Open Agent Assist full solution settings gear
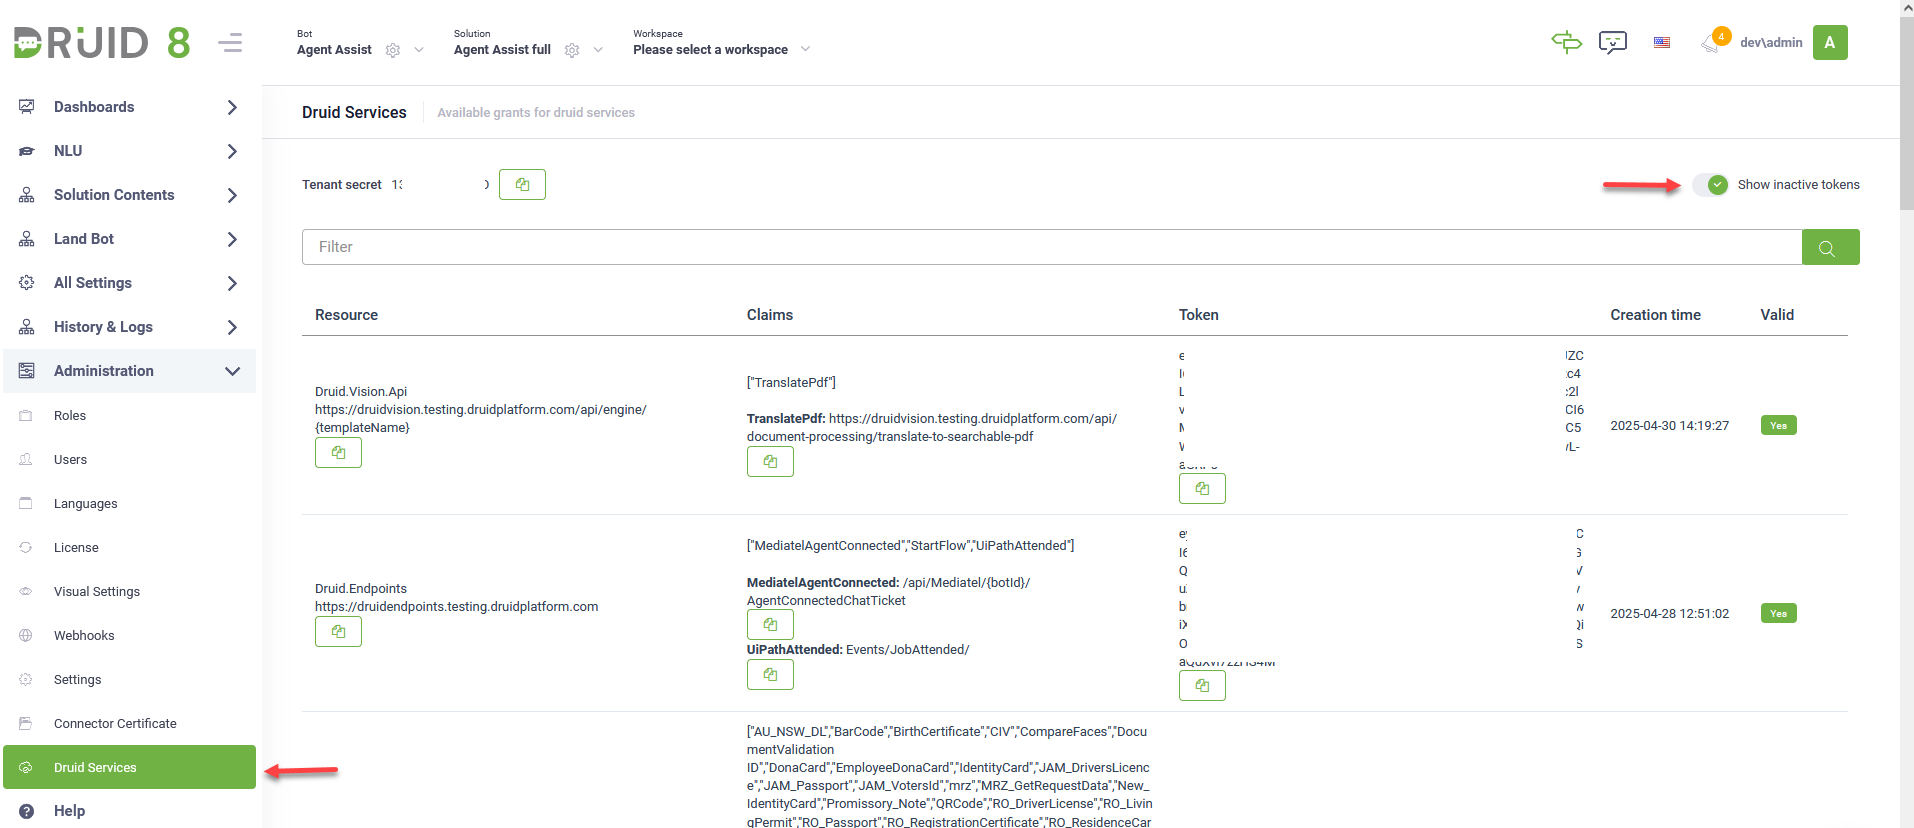 pos(572,50)
